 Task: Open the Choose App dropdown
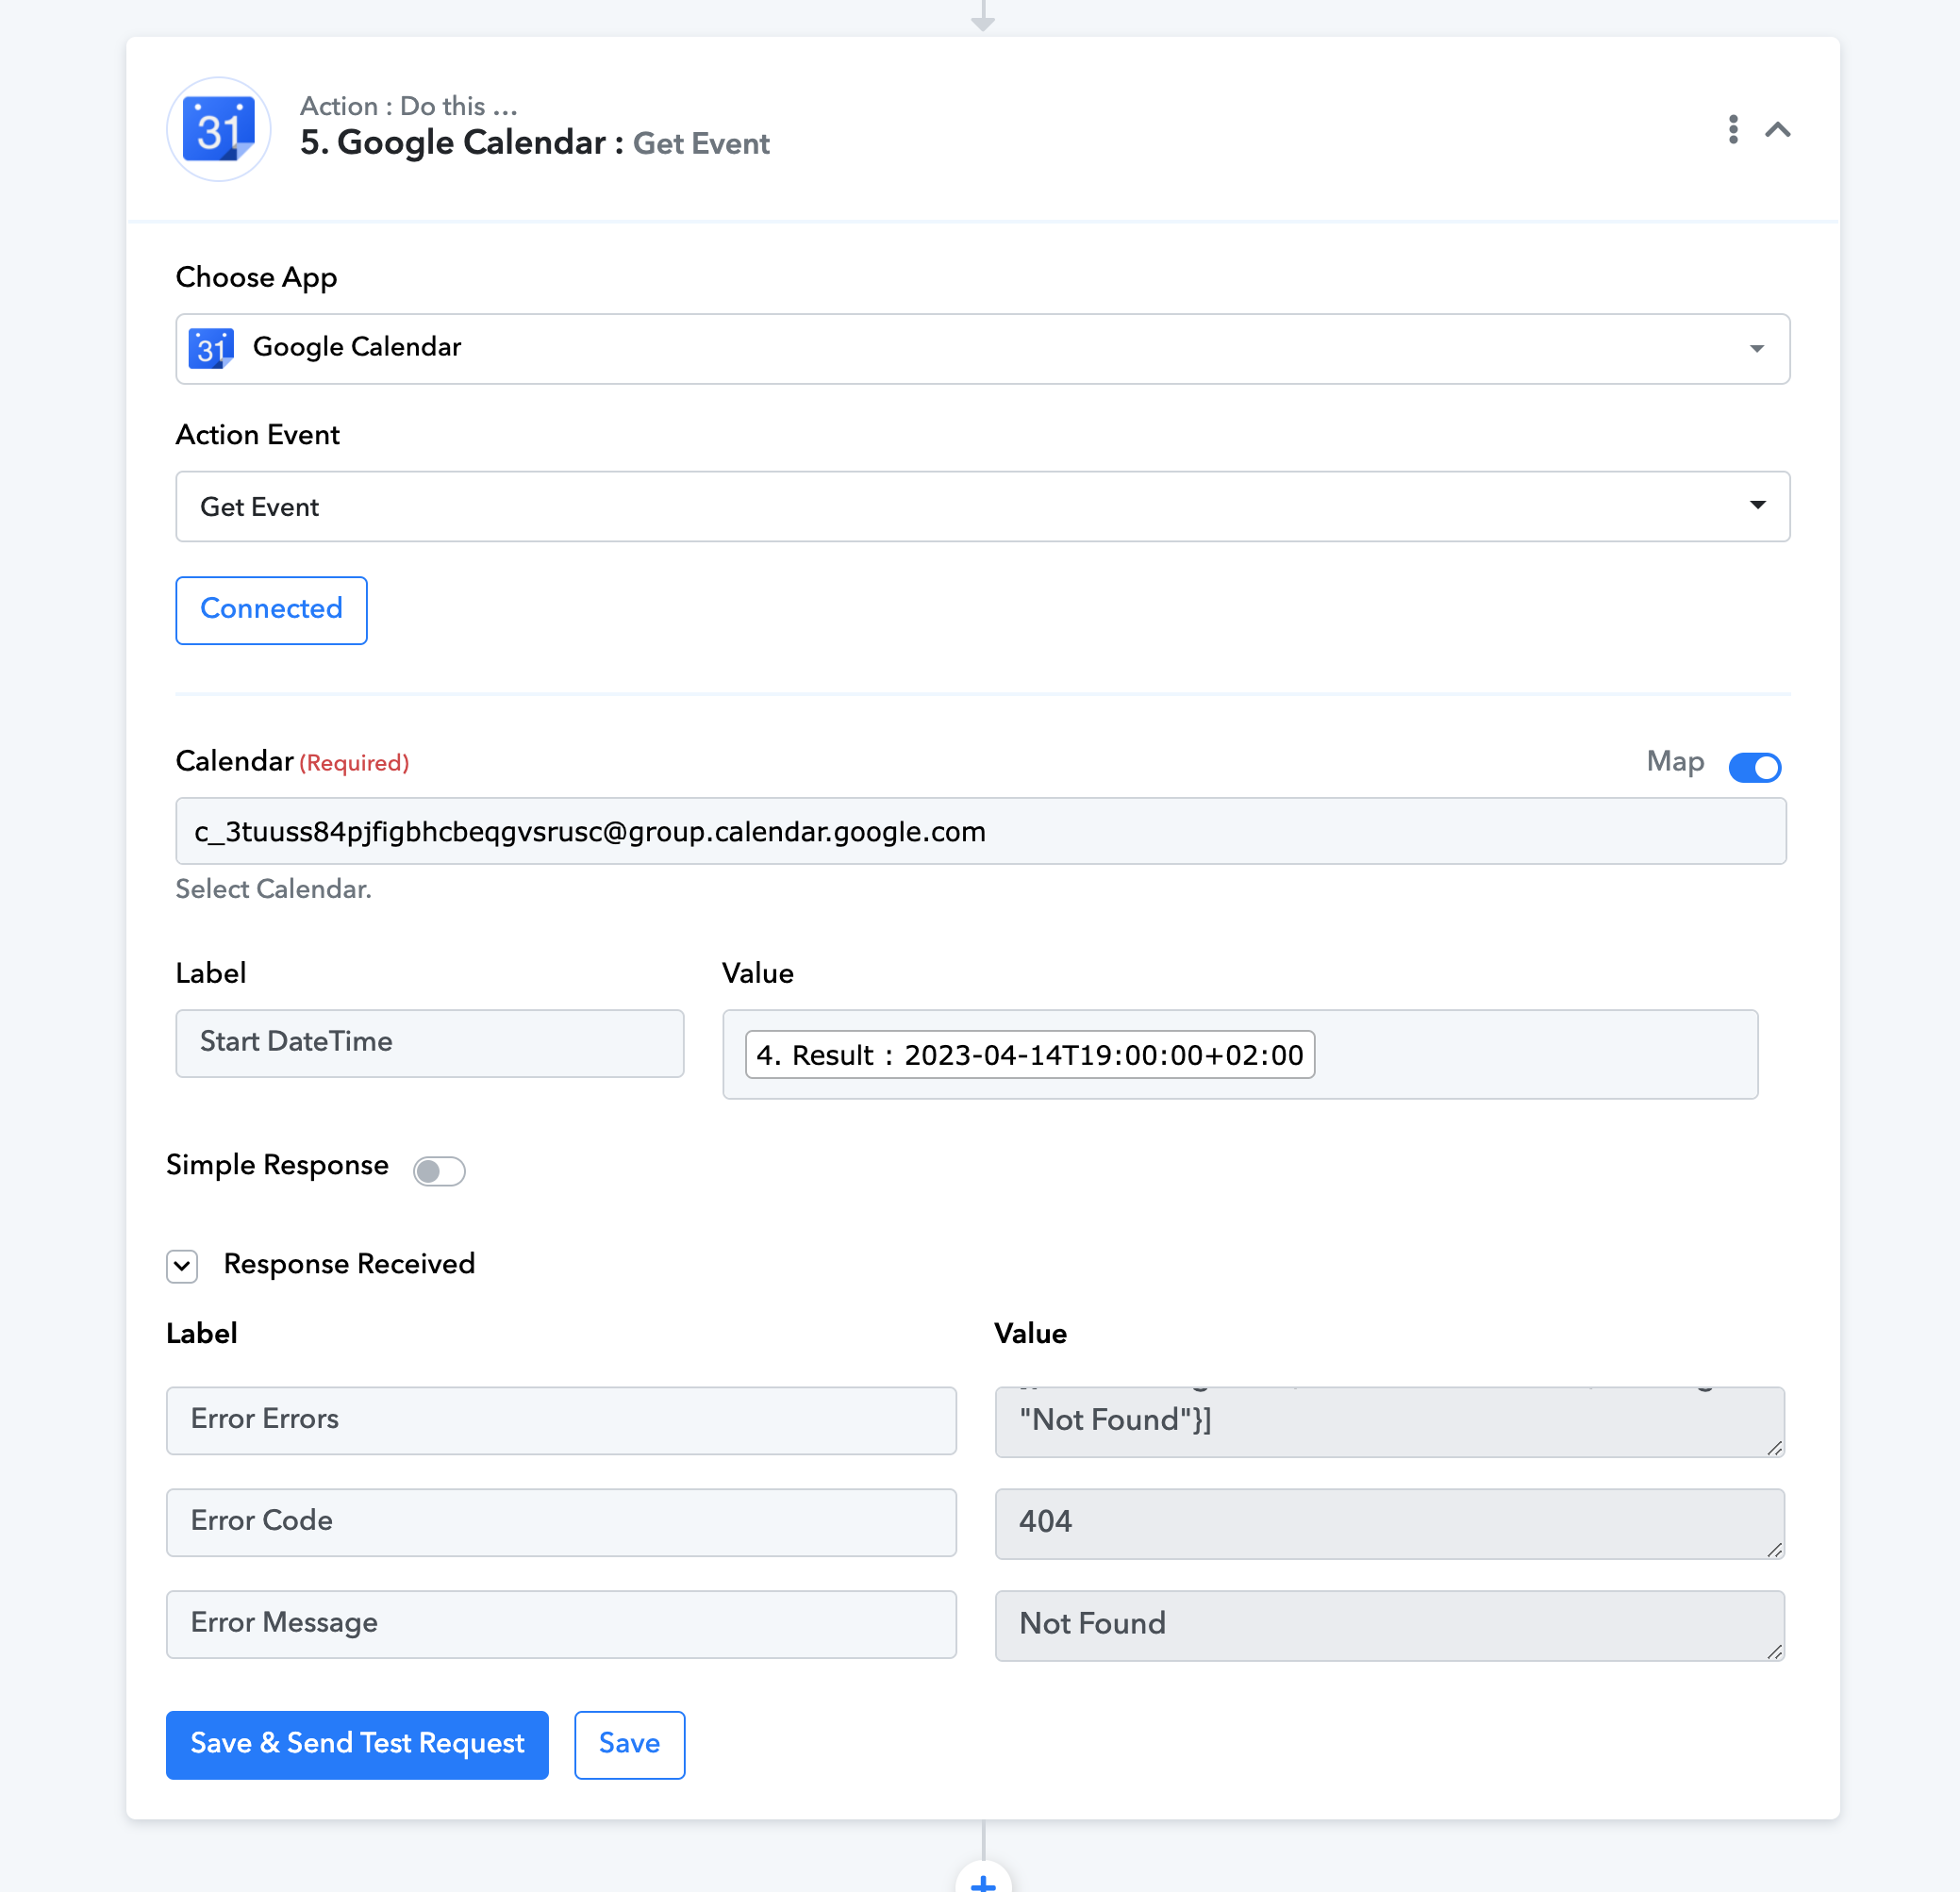[982, 348]
